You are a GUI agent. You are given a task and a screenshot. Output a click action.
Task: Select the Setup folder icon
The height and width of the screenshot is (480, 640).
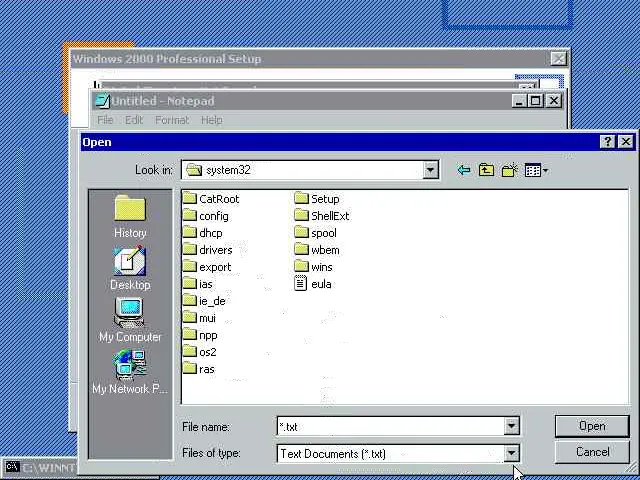[301, 199]
